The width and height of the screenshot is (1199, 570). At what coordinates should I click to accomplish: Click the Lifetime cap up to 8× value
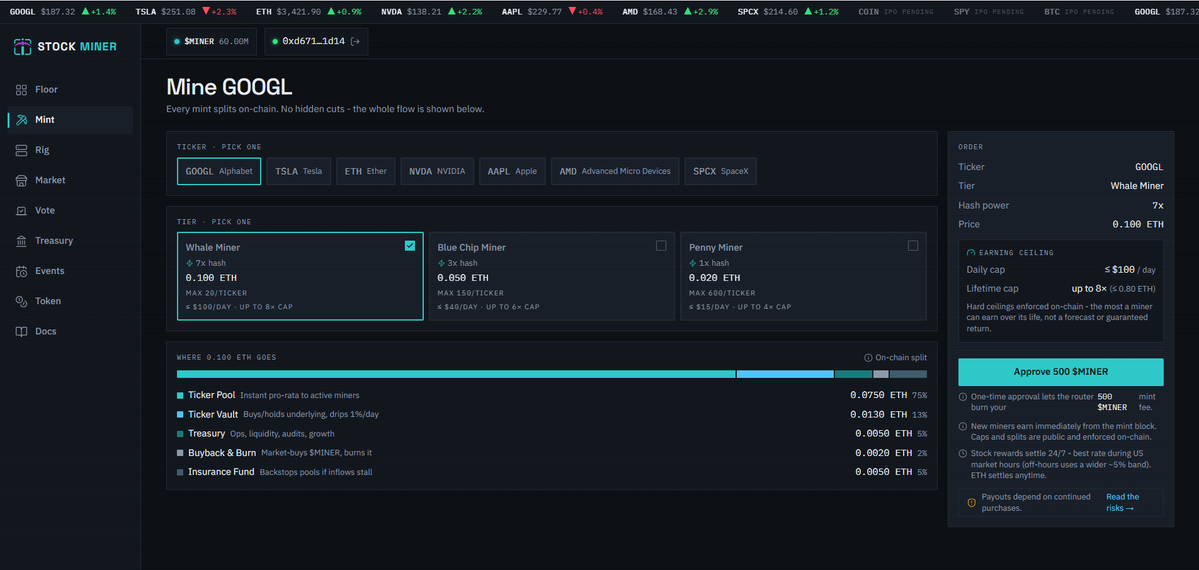coord(1113,289)
